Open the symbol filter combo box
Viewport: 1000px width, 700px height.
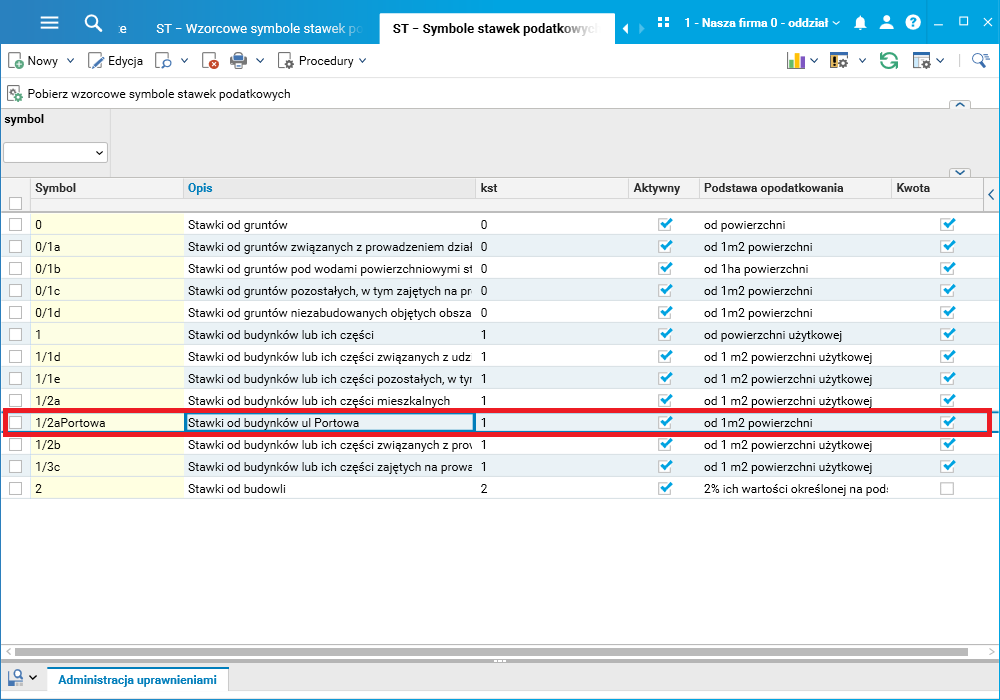(x=55, y=152)
